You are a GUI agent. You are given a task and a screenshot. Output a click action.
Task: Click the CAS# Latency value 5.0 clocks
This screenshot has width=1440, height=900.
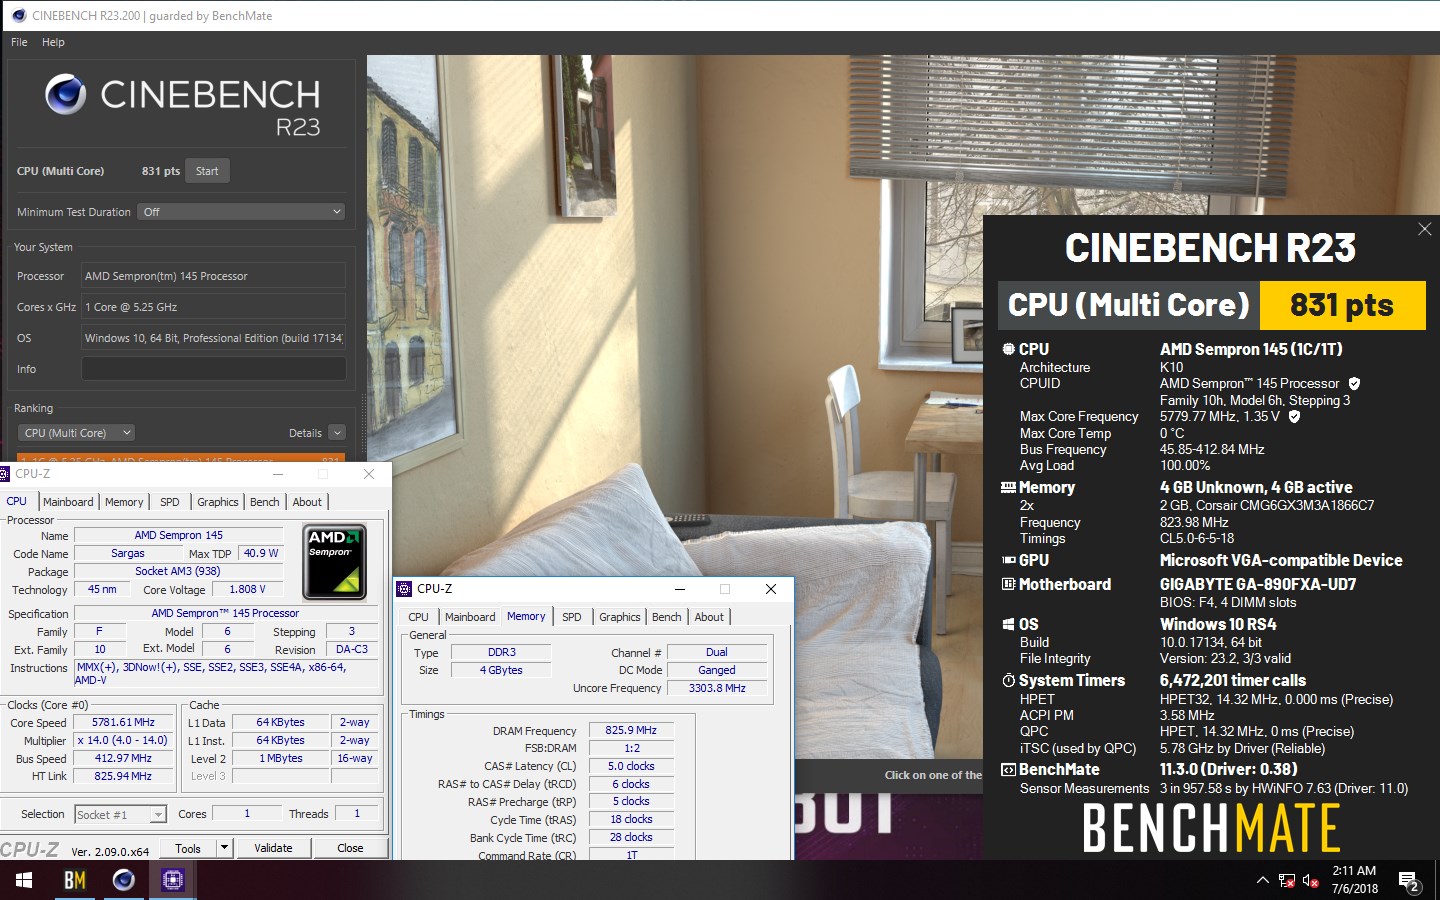point(631,766)
